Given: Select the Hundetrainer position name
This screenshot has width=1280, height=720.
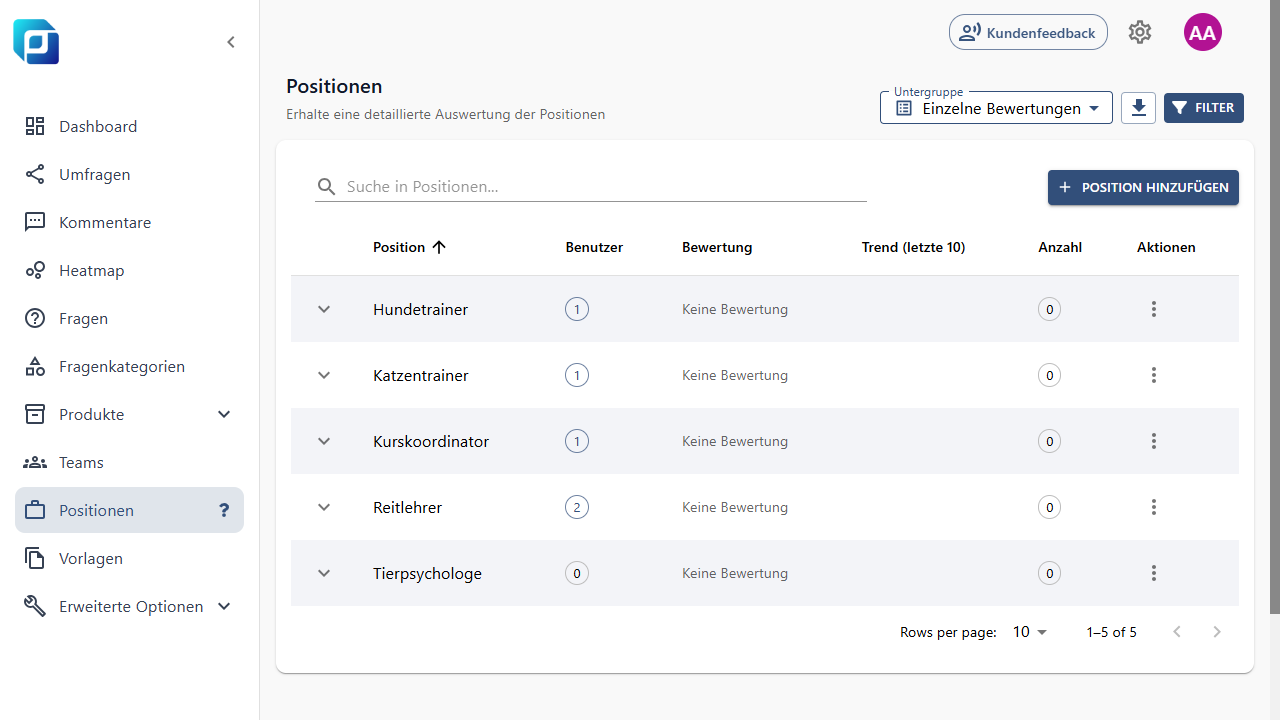Looking at the screenshot, I should click(420, 309).
